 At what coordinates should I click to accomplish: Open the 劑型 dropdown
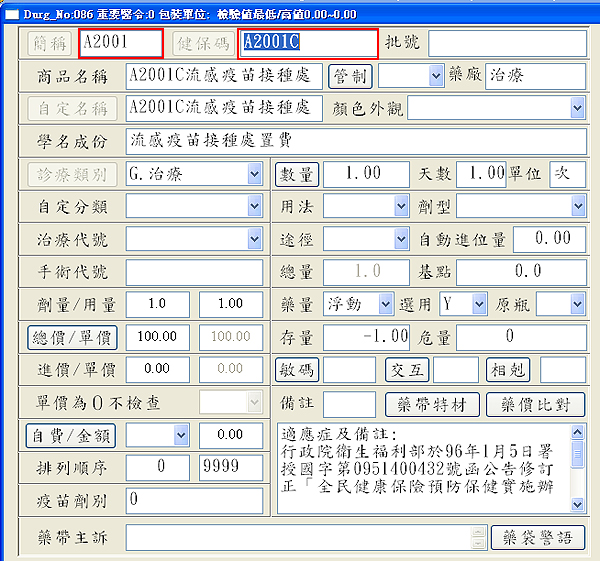[577, 206]
